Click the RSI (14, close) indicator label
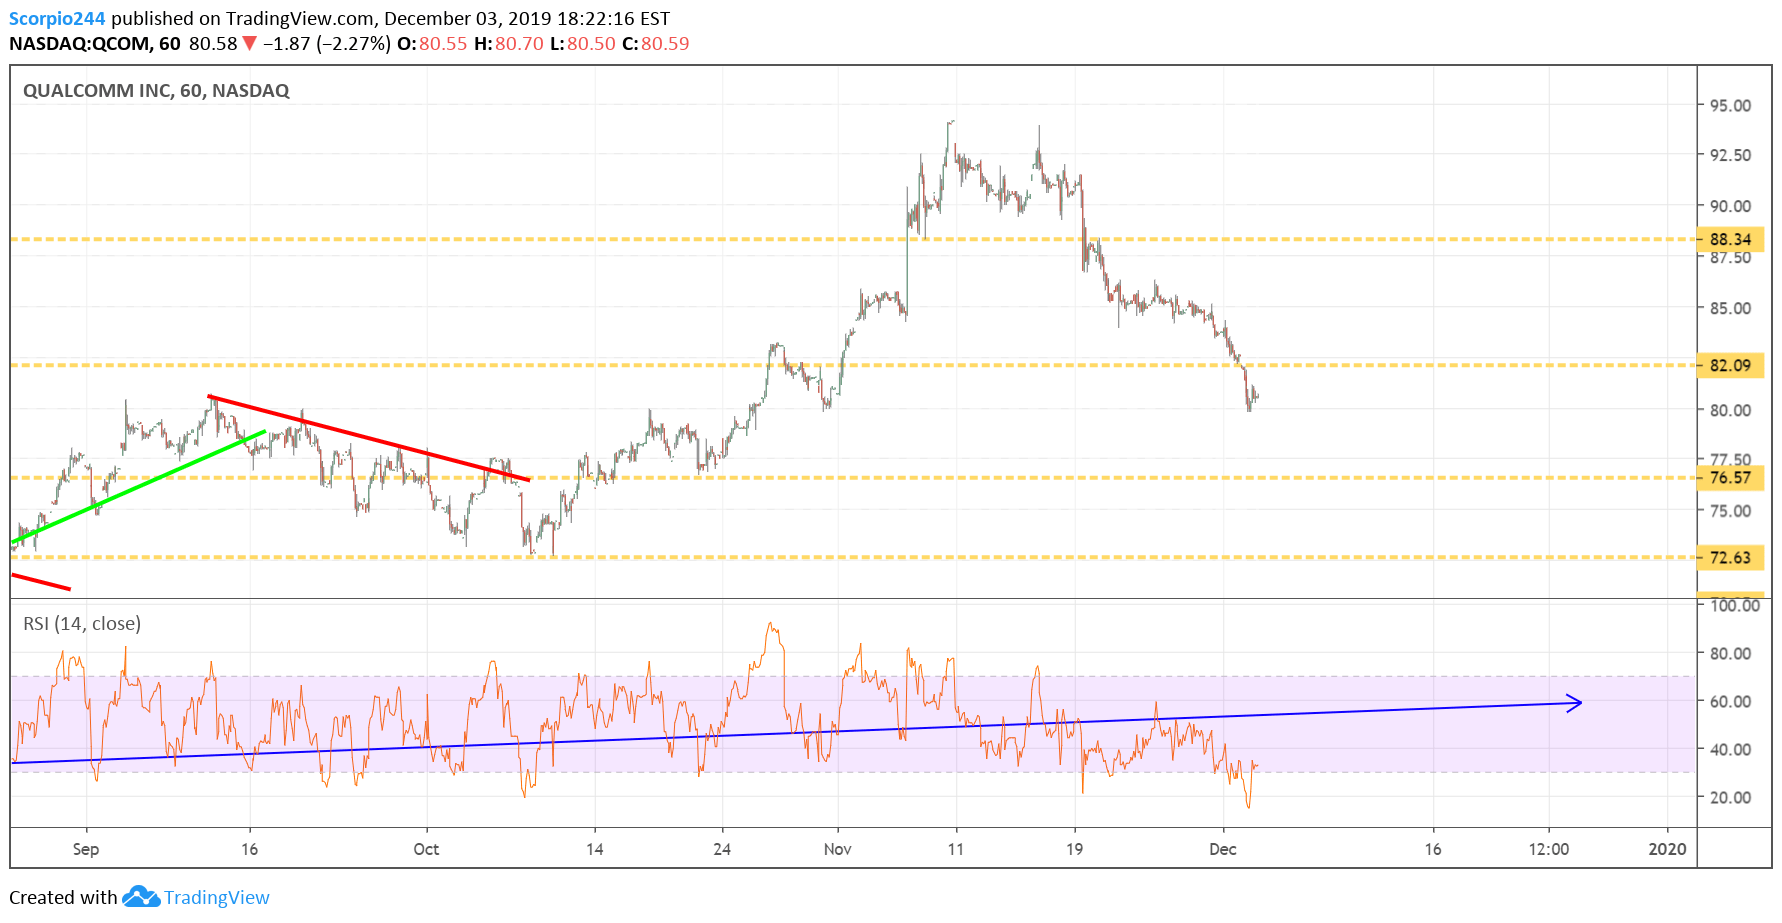 click(x=82, y=624)
